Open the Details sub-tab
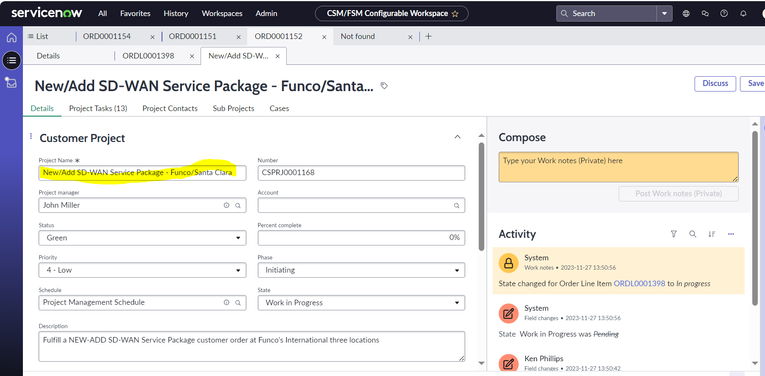 pyautogui.click(x=48, y=56)
